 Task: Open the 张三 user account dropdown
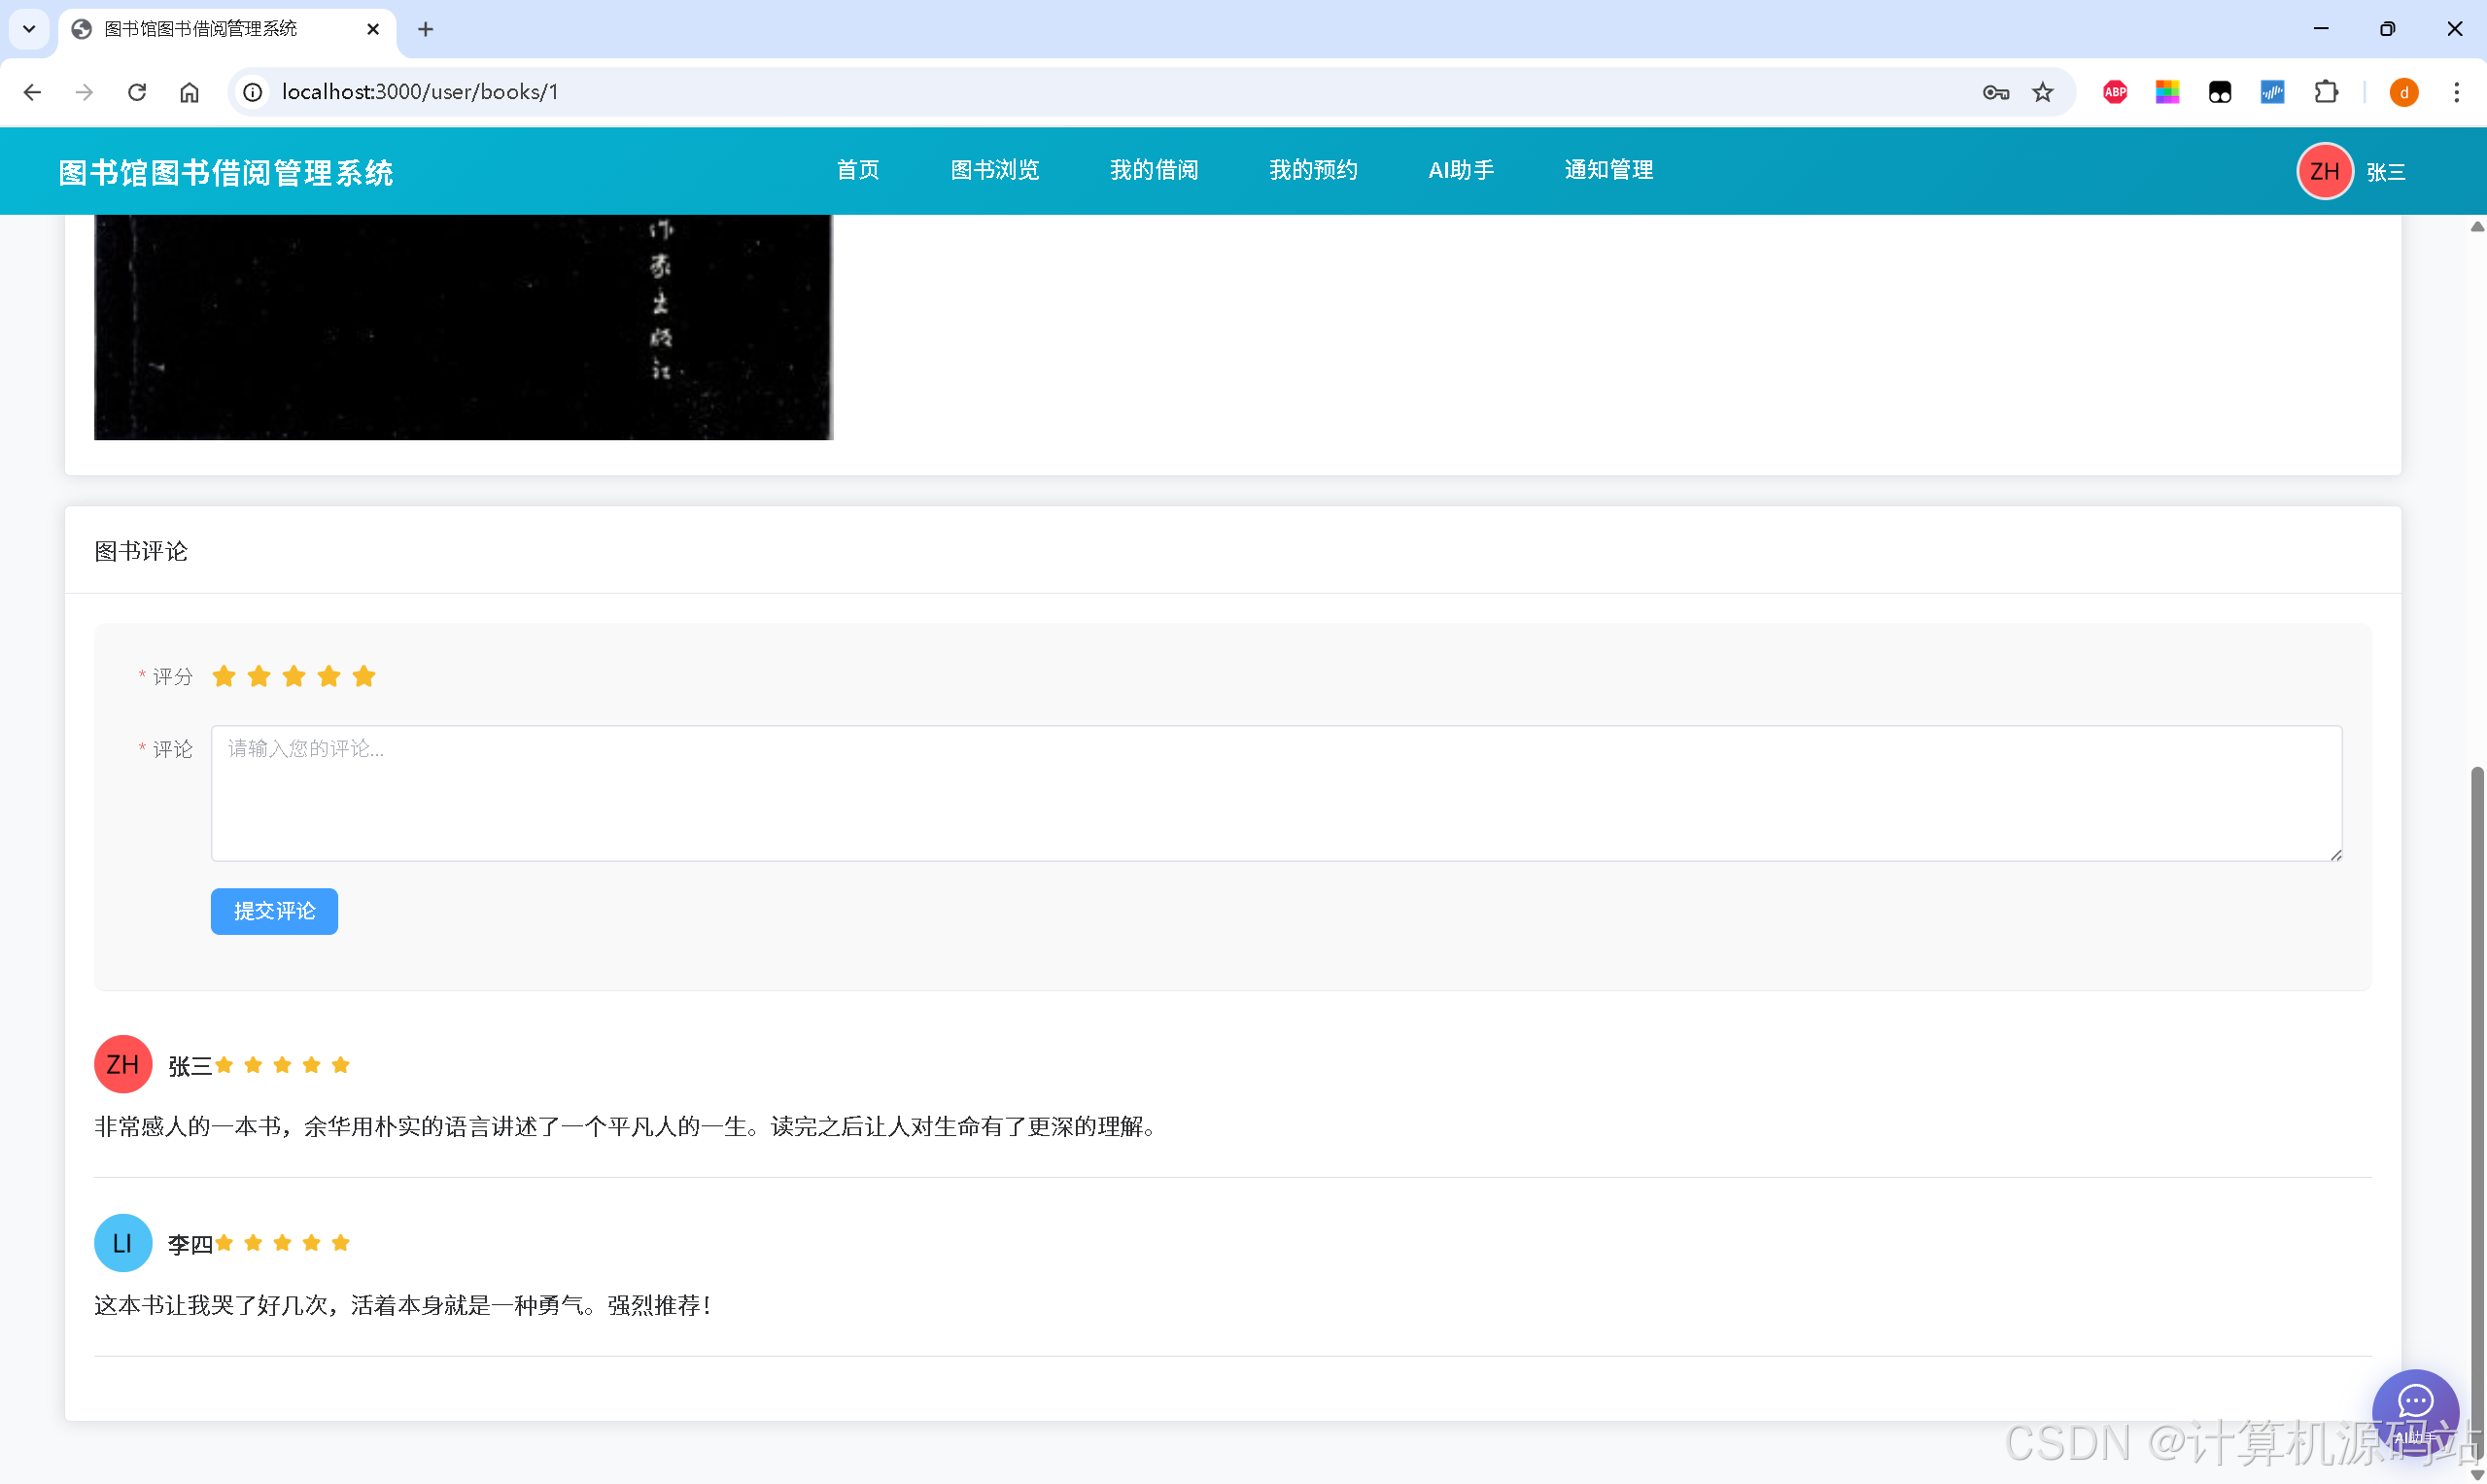[x=2385, y=172]
